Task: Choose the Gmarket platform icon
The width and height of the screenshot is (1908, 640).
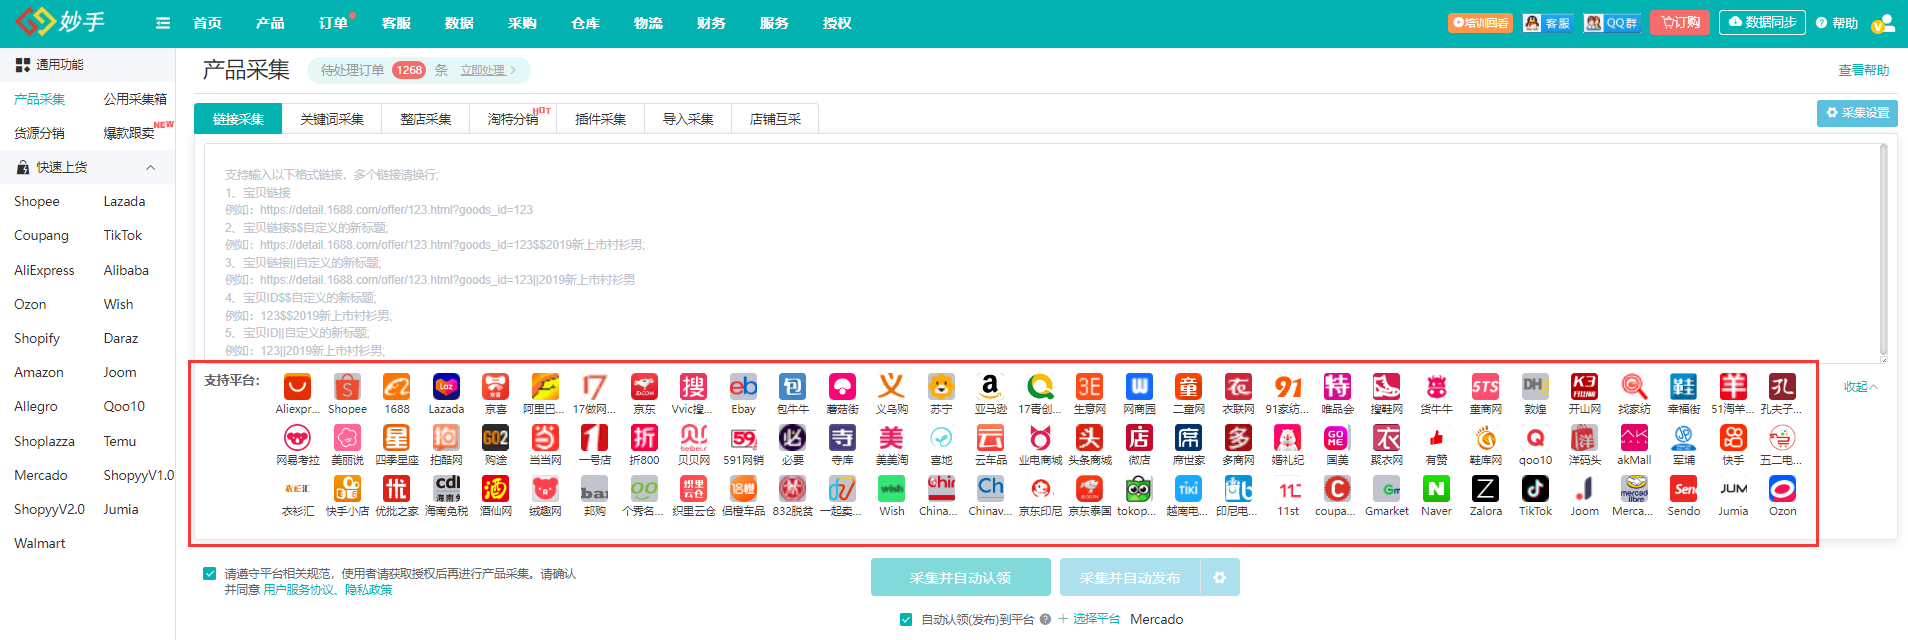Action: coord(1386,488)
